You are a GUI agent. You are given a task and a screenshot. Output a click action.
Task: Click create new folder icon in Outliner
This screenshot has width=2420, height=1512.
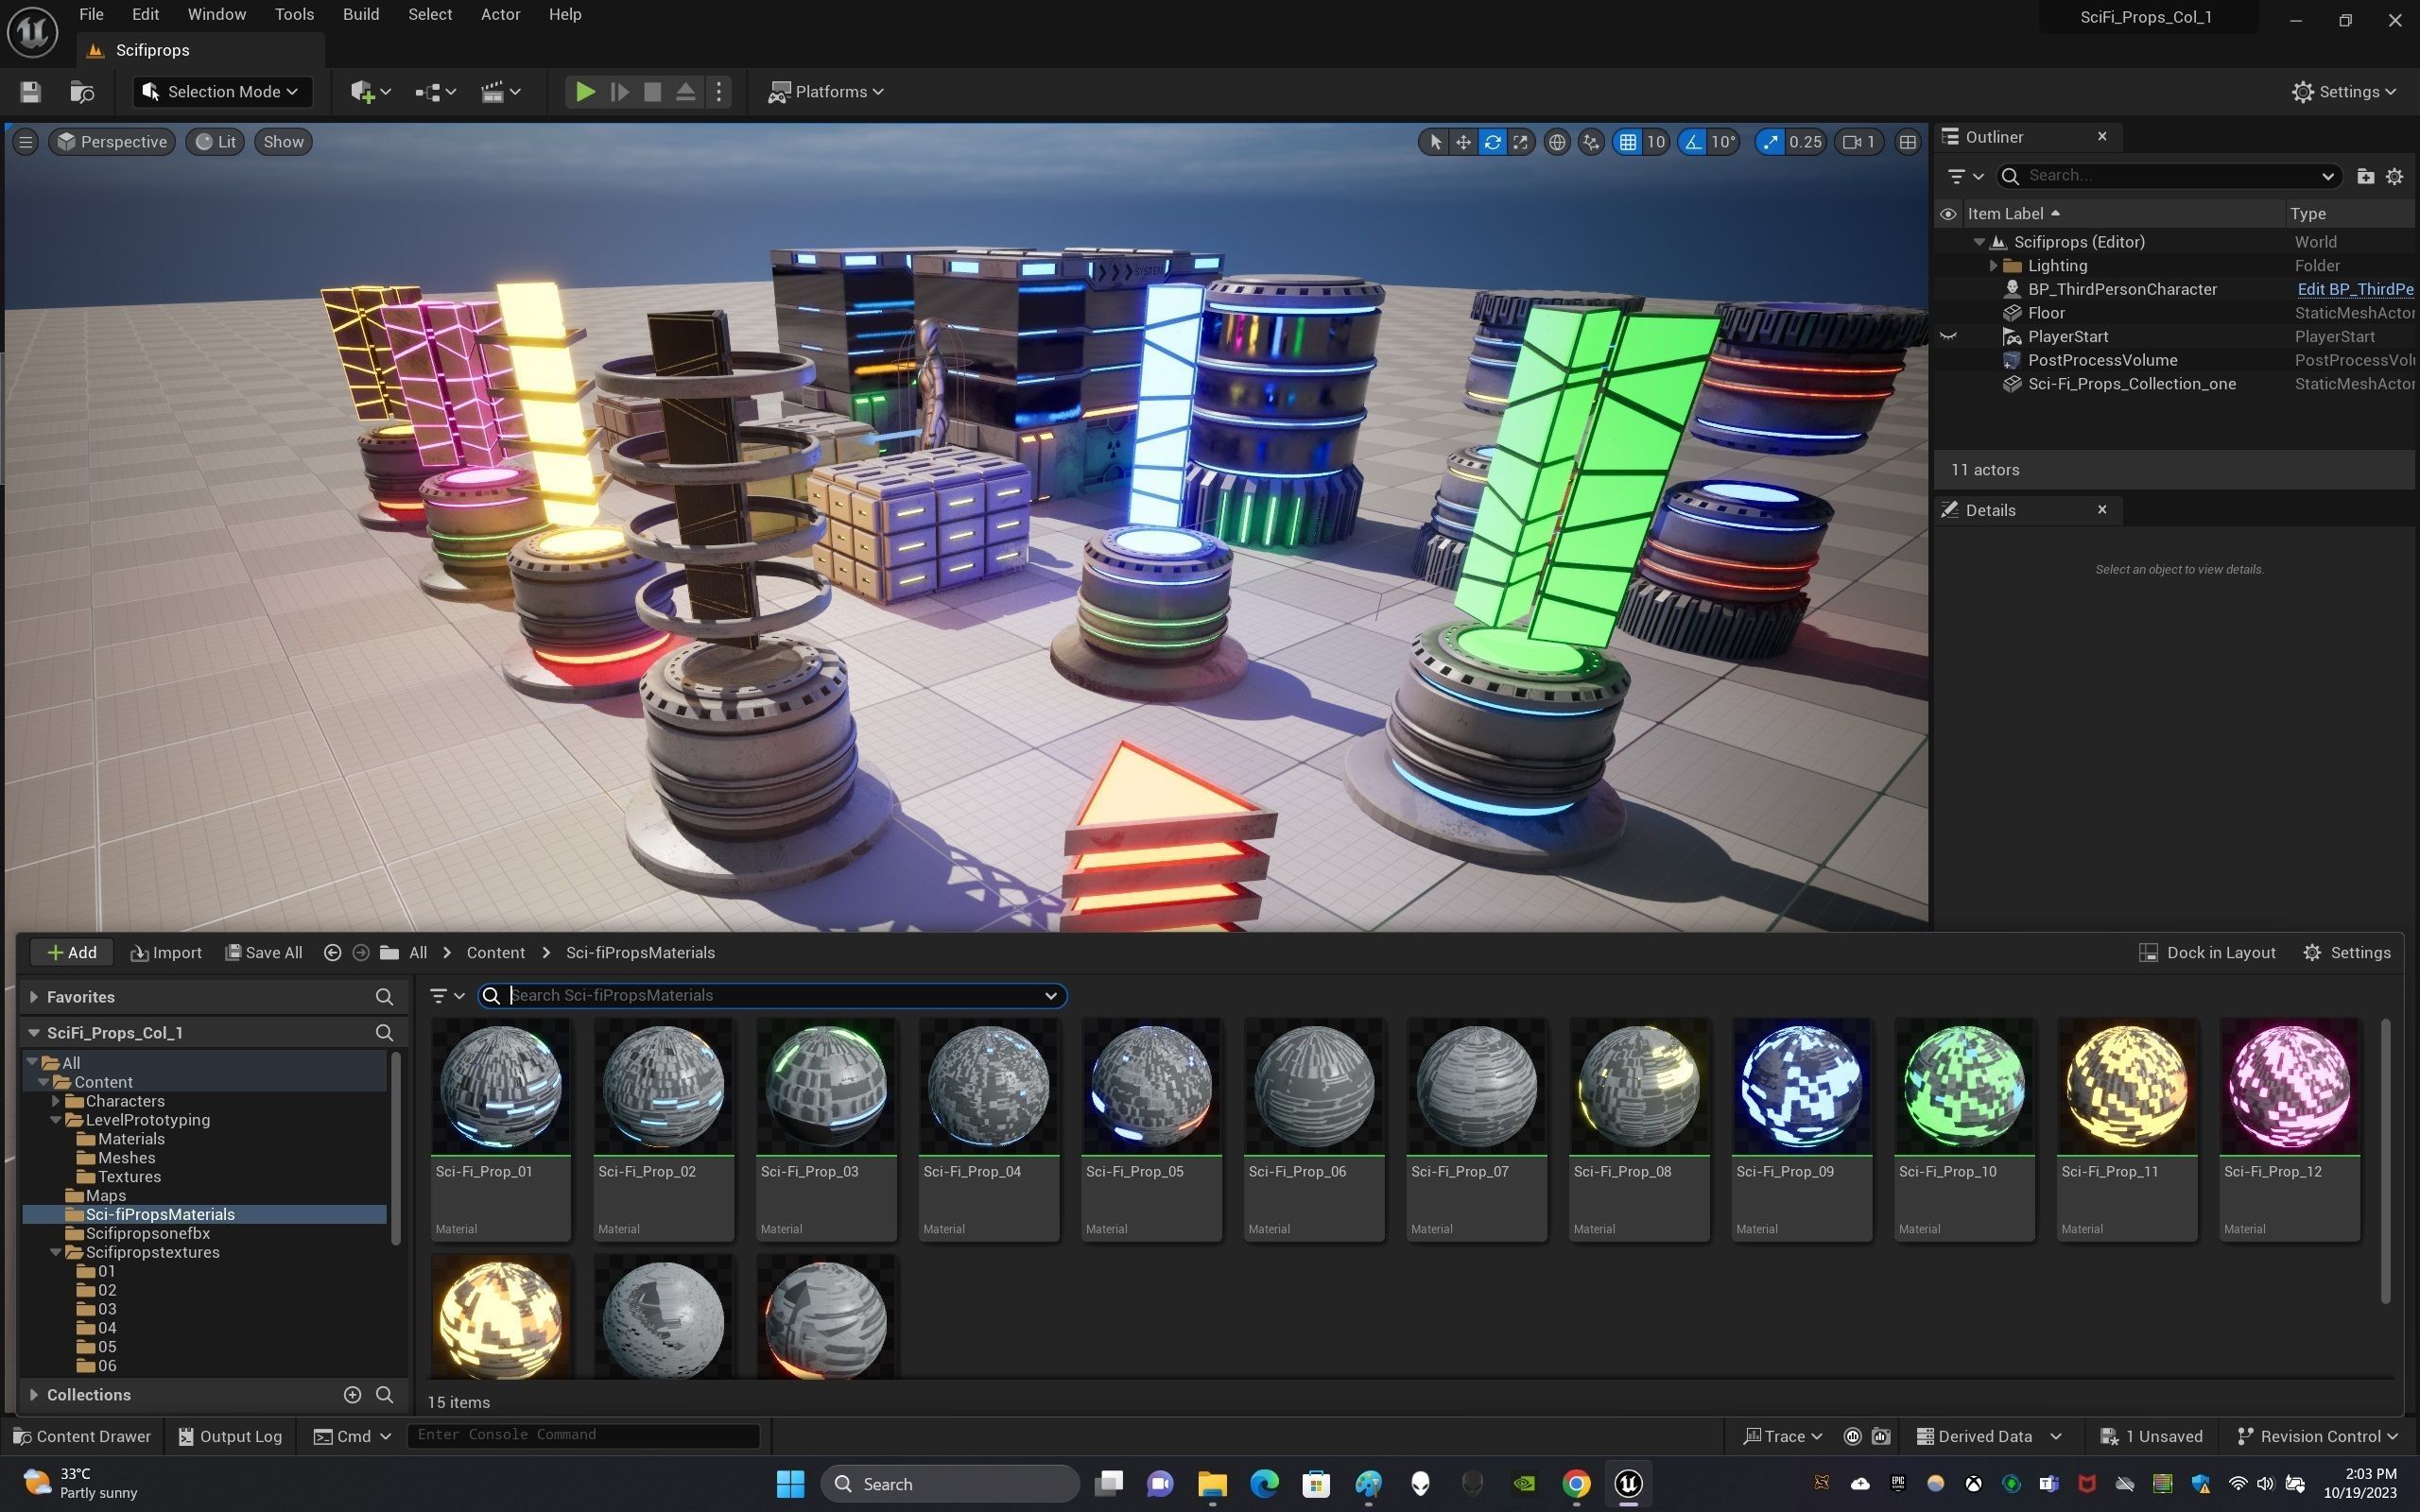click(x=2365, y=176)
